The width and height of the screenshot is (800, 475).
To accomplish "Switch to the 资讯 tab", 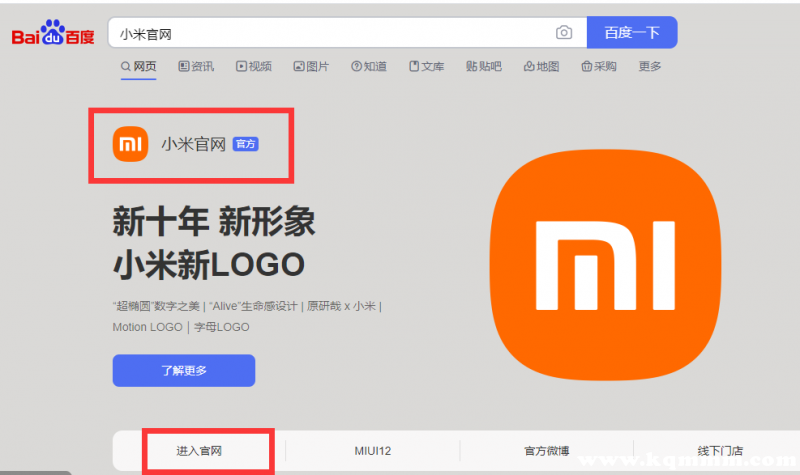I will (x=196, y=67).
